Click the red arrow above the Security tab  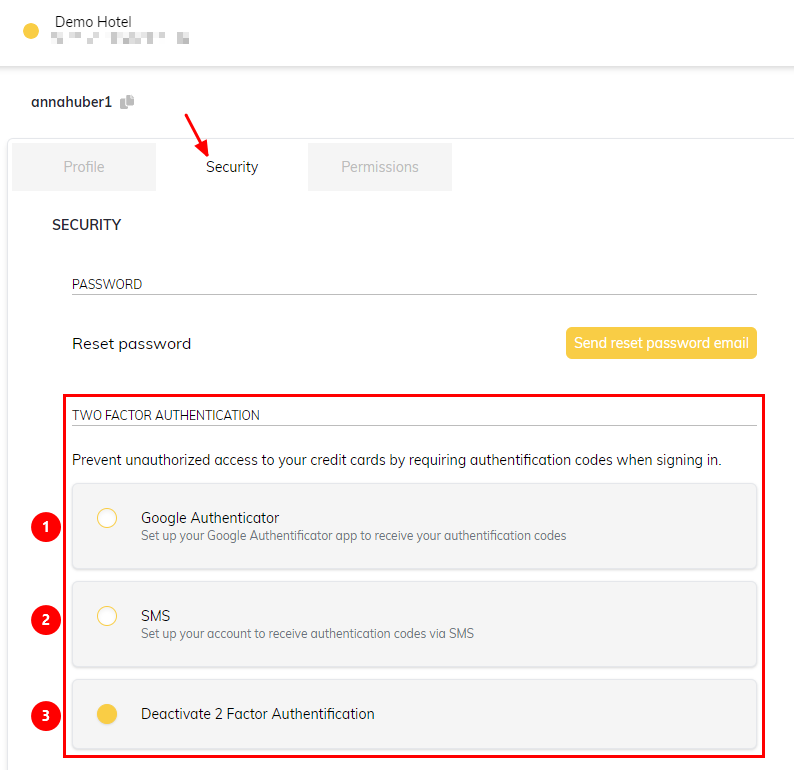[194, 131]
